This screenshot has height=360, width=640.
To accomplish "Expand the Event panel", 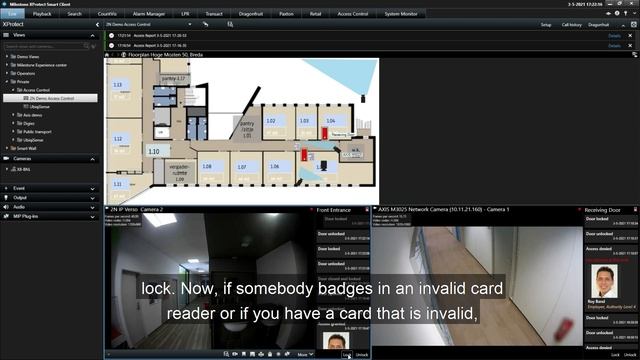I will tap(92, 189).
